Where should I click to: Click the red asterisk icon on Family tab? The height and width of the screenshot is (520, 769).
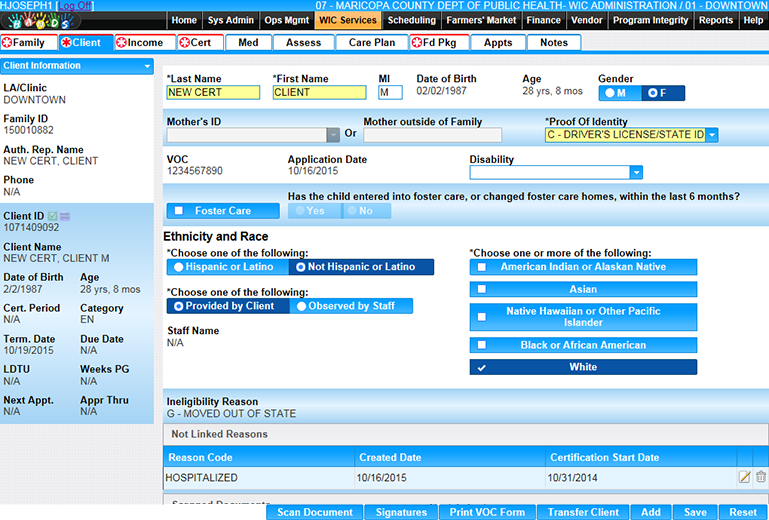[x=8, y=43]
